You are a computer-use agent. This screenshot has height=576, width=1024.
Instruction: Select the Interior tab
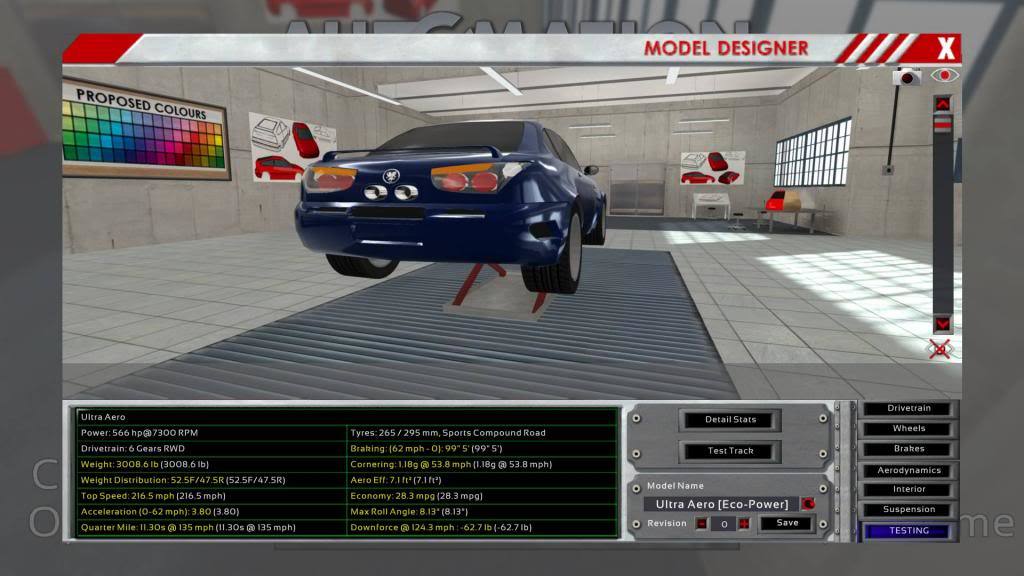(x=909, y=490)
